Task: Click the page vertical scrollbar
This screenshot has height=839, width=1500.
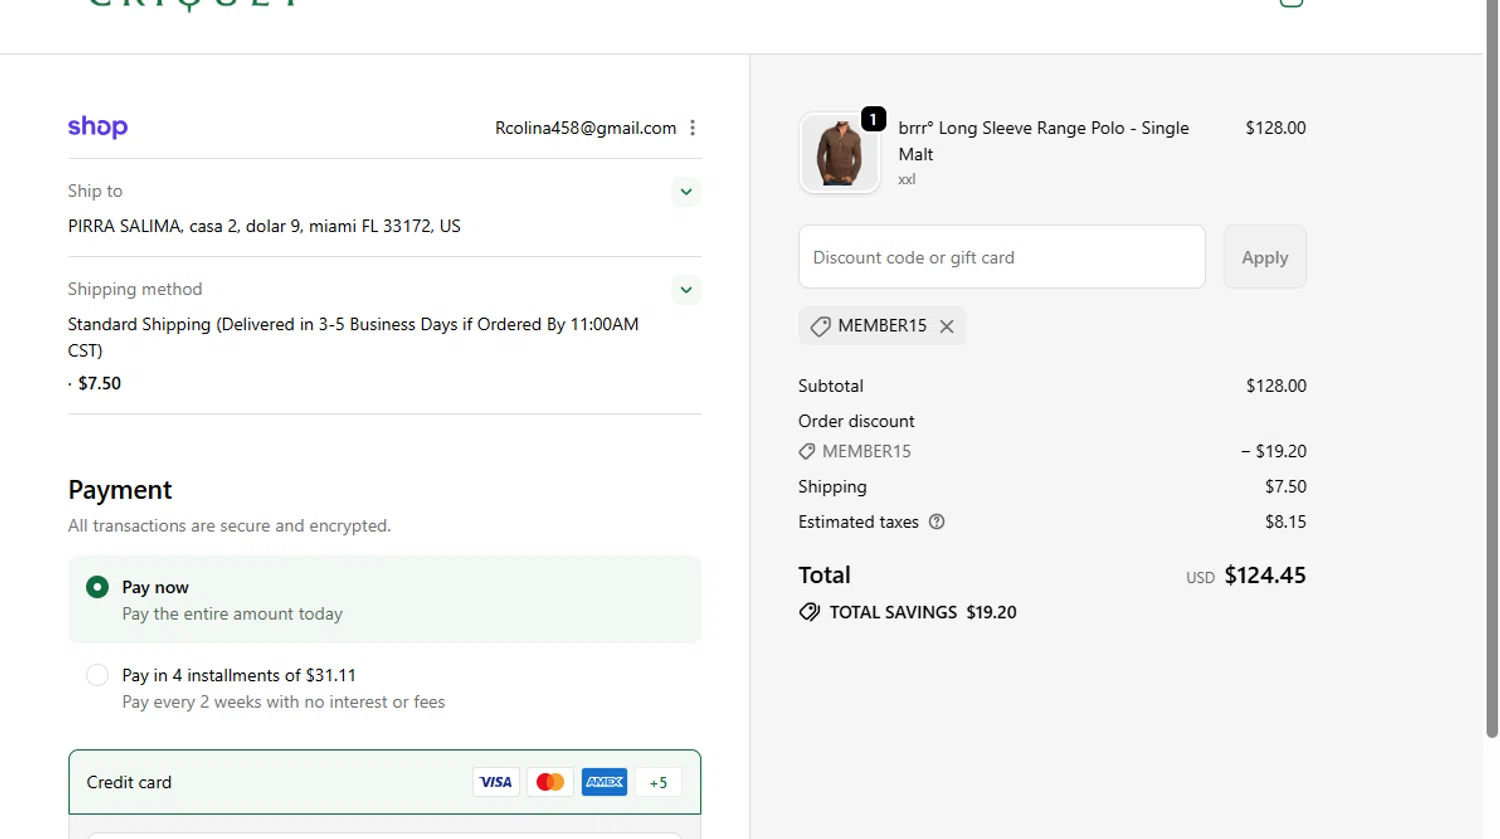Action: tap(1492, 370)
